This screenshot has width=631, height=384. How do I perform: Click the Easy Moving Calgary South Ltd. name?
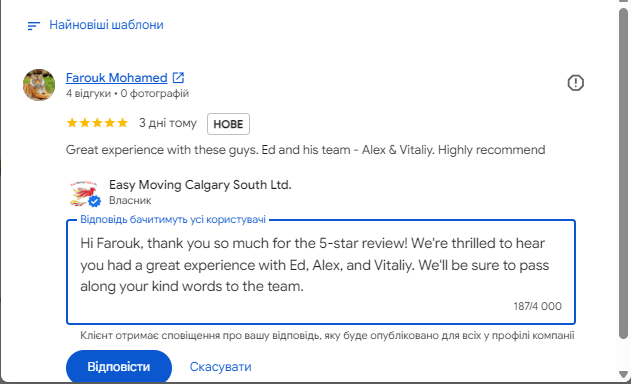coord(200,185)
